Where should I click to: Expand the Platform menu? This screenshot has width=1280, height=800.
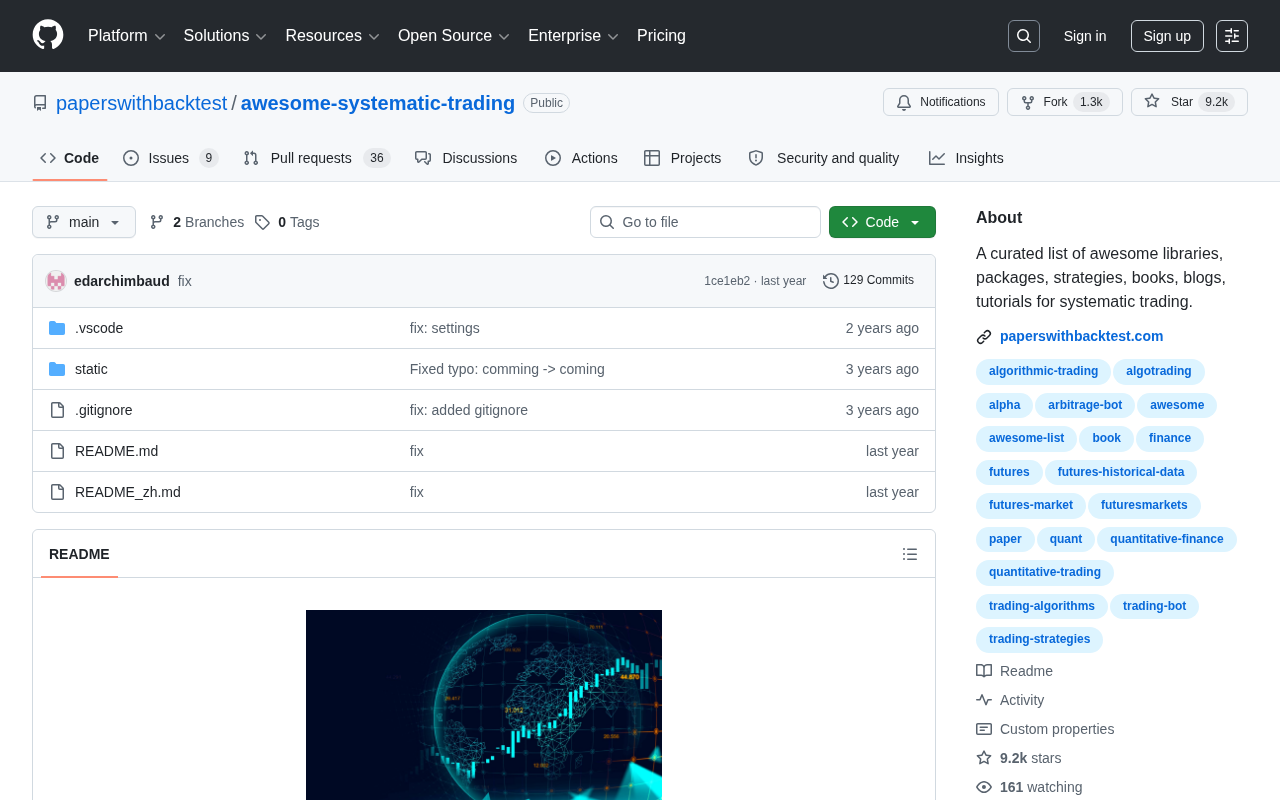(127, 36)
